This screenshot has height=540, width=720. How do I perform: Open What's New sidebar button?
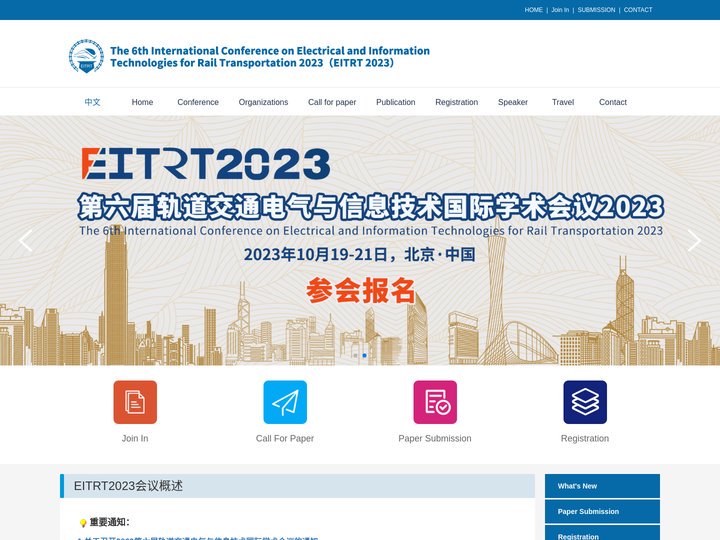[x=602, y=486]
